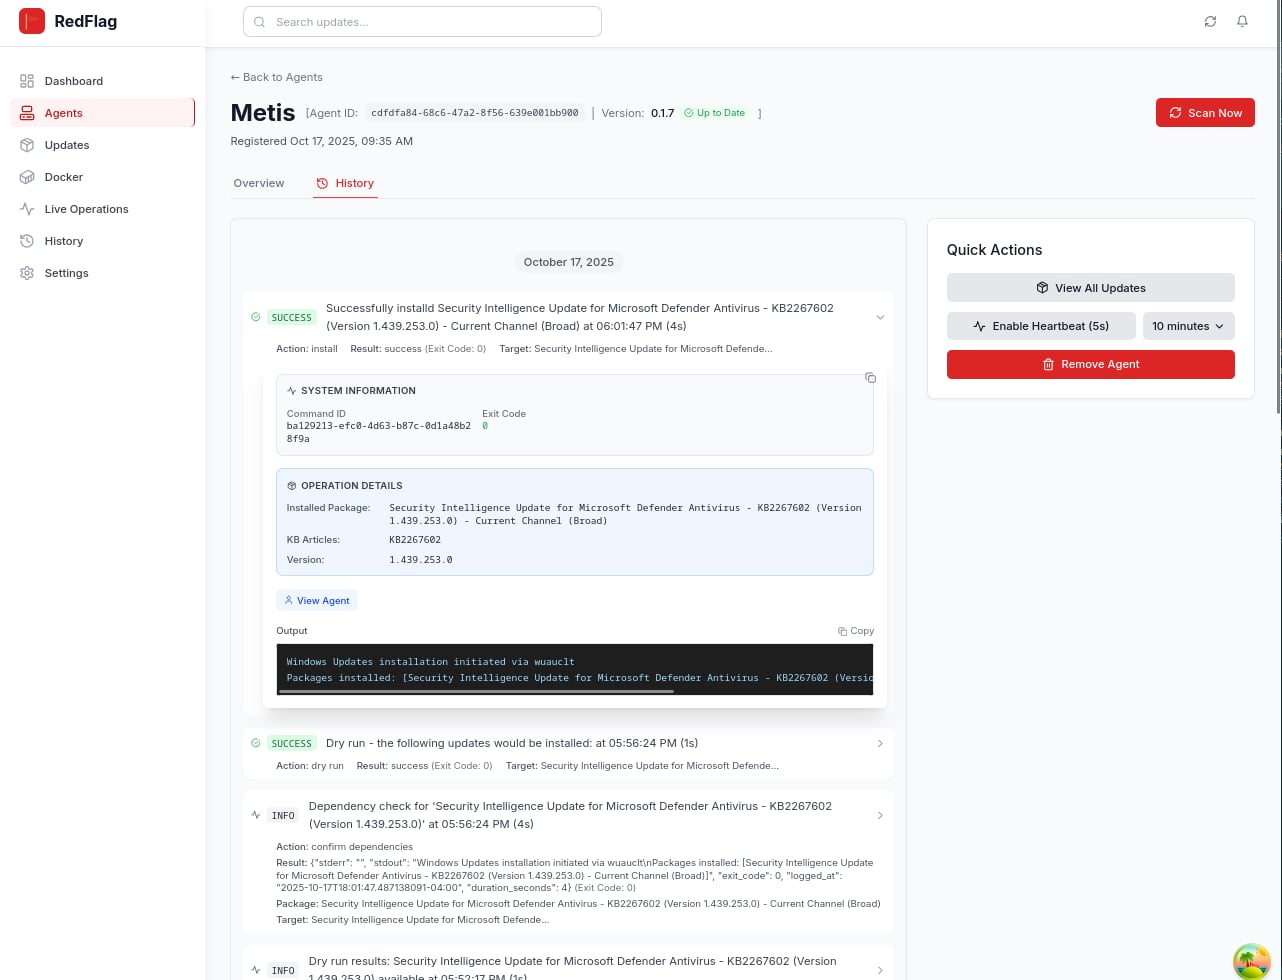
Task: Expand the Dry run success entry
Action: click(x=880, y=743)
